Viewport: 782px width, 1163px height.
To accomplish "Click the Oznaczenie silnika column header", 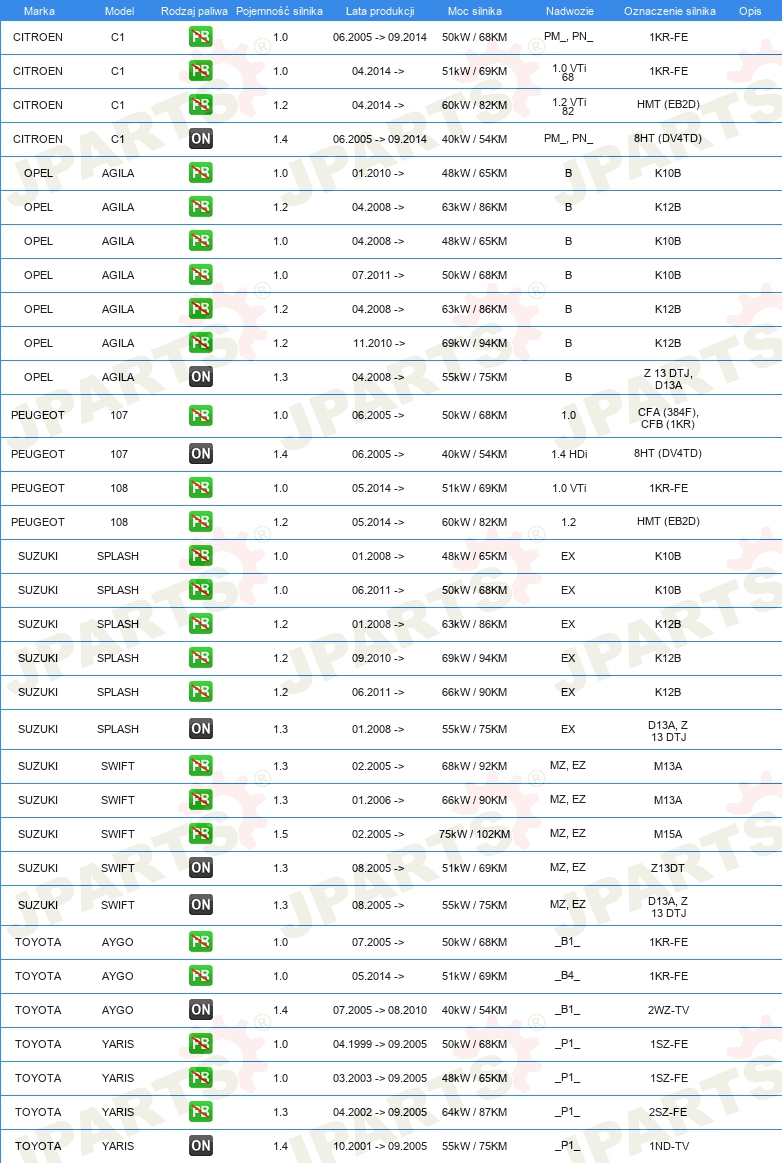I will 670,11.
